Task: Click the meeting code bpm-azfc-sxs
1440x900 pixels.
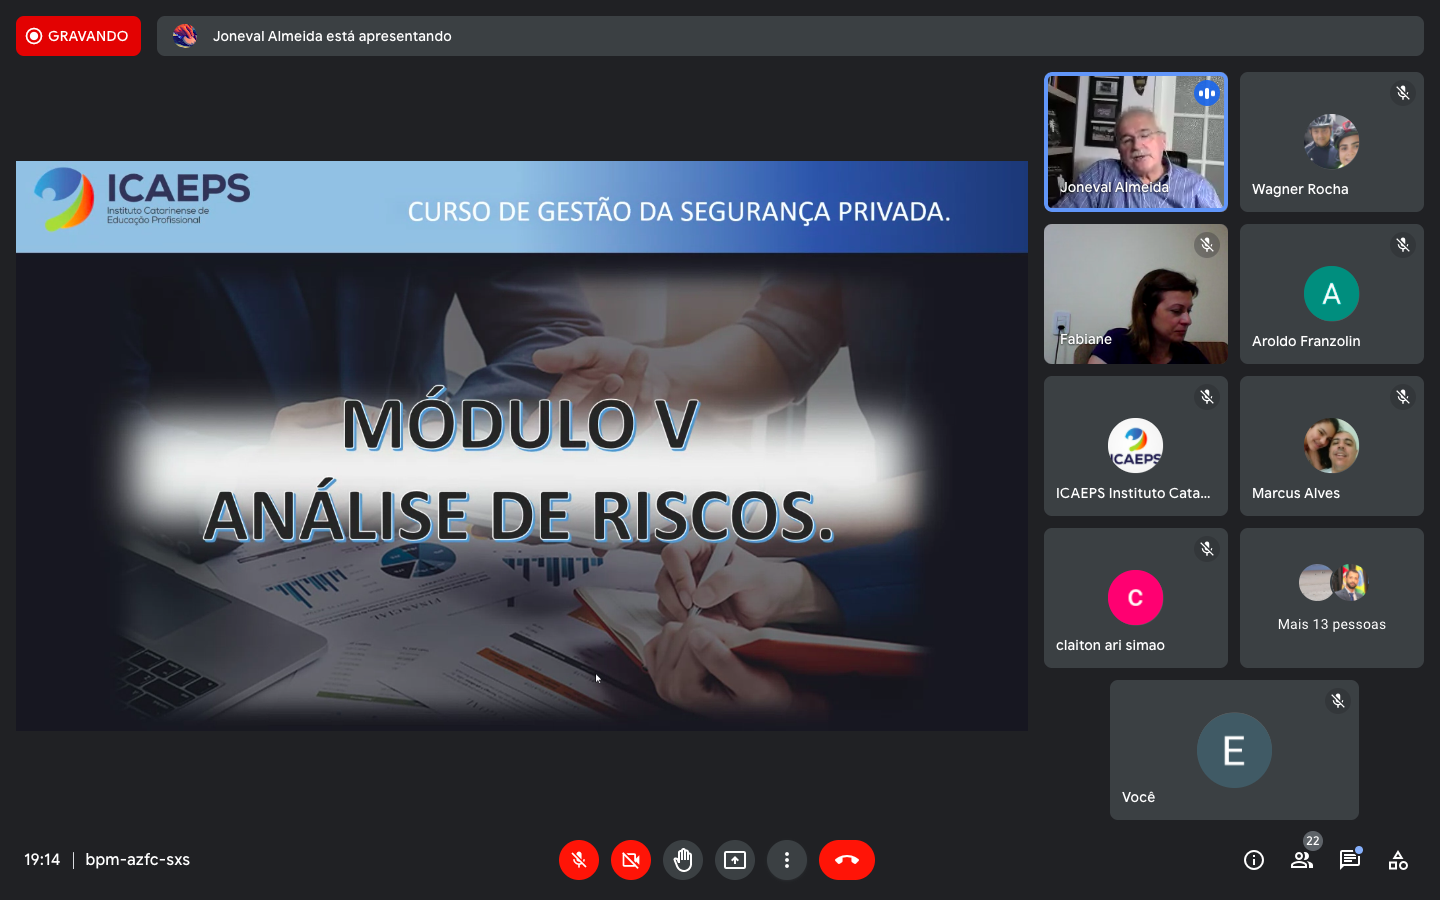Action: pos(138,860)
